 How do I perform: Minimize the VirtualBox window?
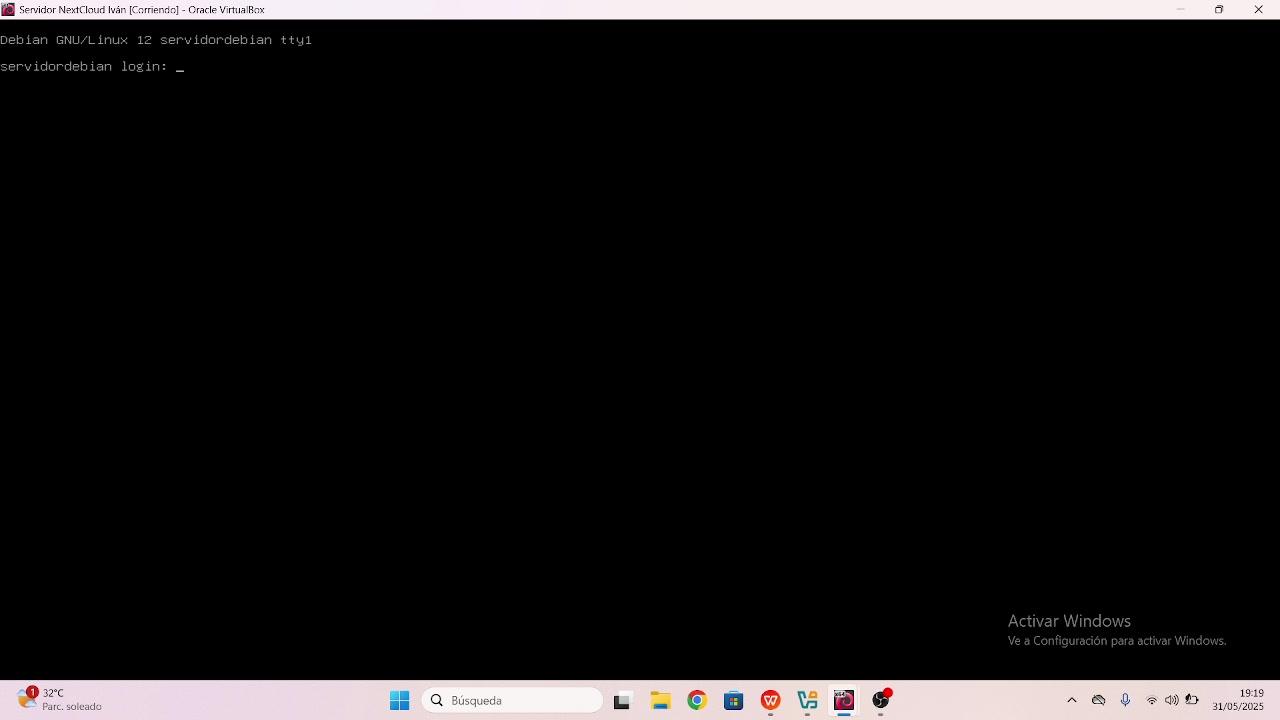[x=1180, y=9]
